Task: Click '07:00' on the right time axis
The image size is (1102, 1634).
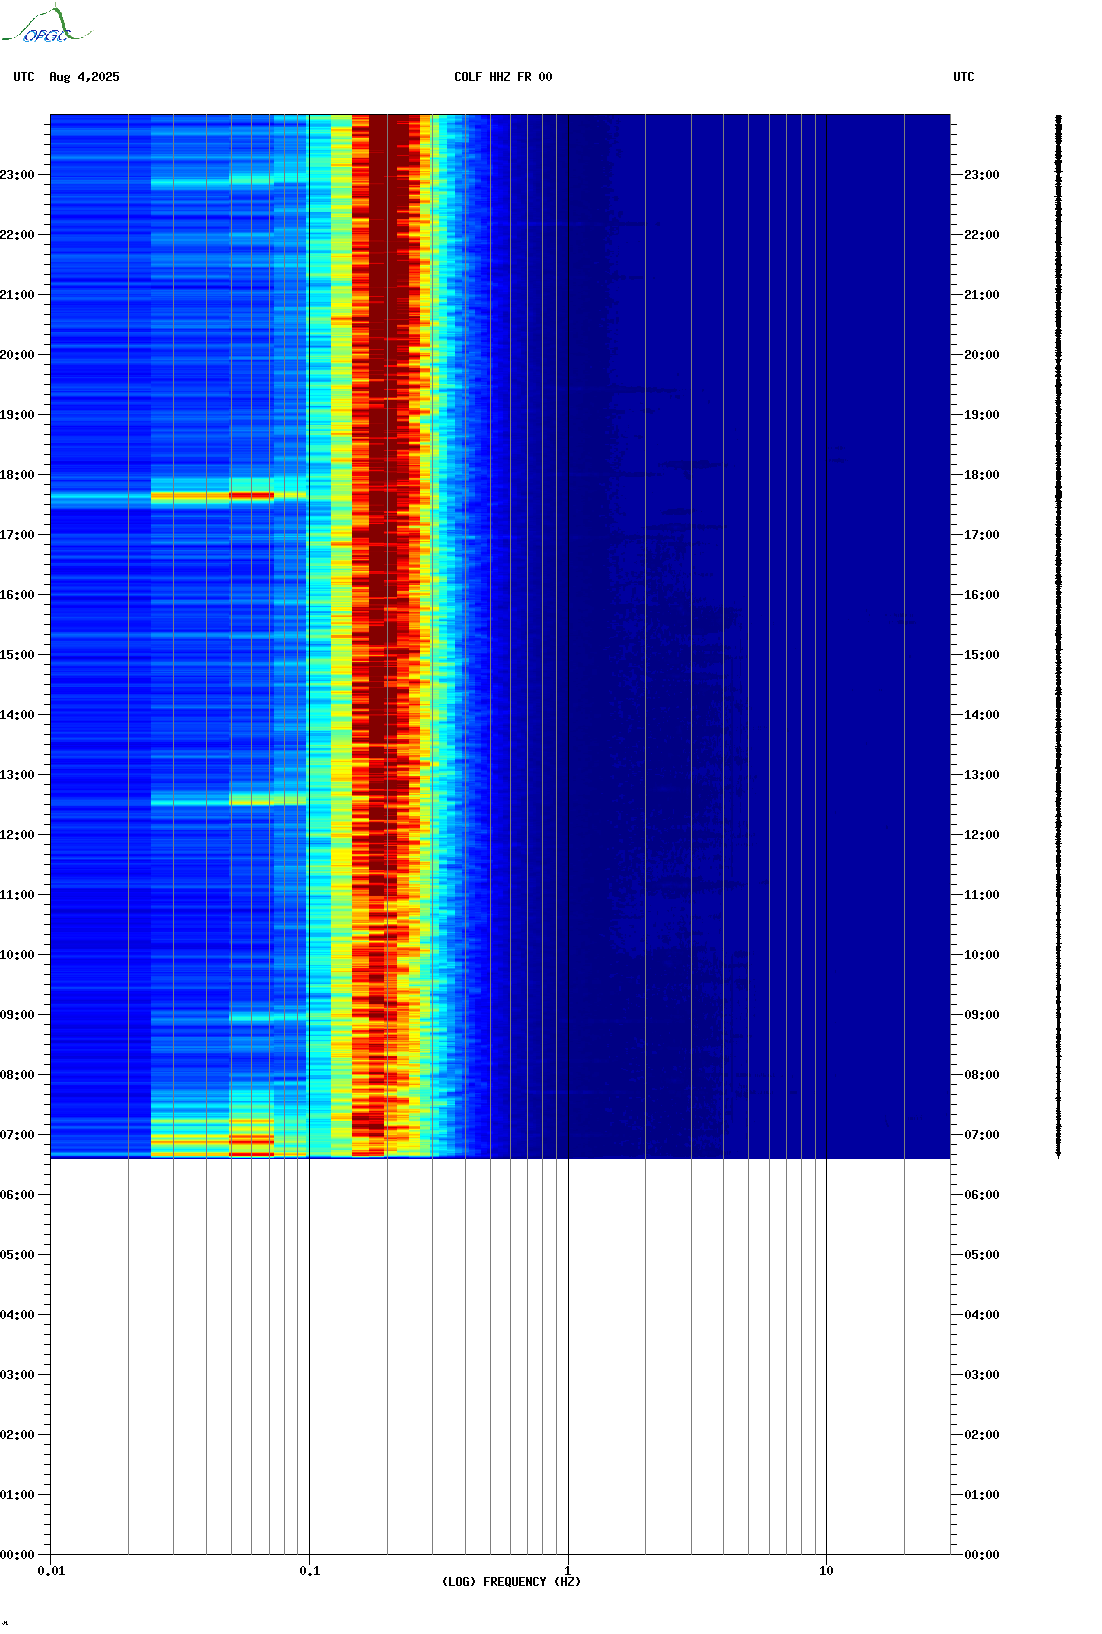Action: (x=982, y=1135)
